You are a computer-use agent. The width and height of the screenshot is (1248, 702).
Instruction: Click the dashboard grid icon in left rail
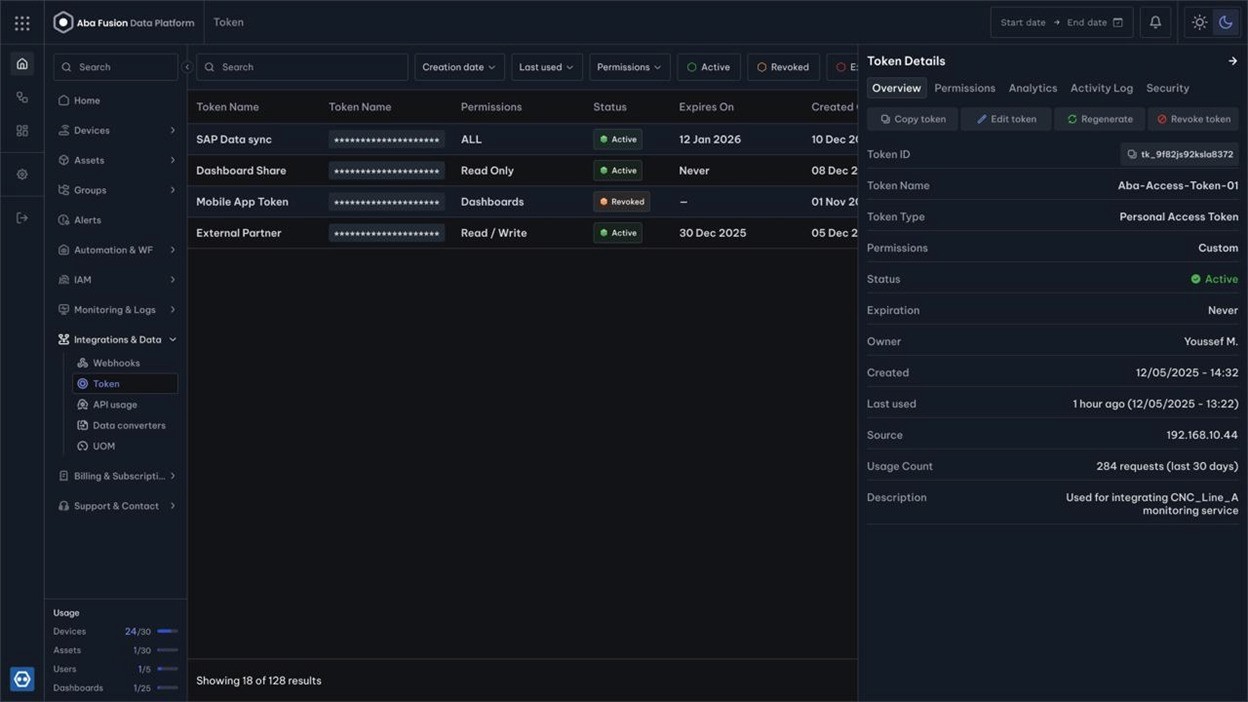22,131
